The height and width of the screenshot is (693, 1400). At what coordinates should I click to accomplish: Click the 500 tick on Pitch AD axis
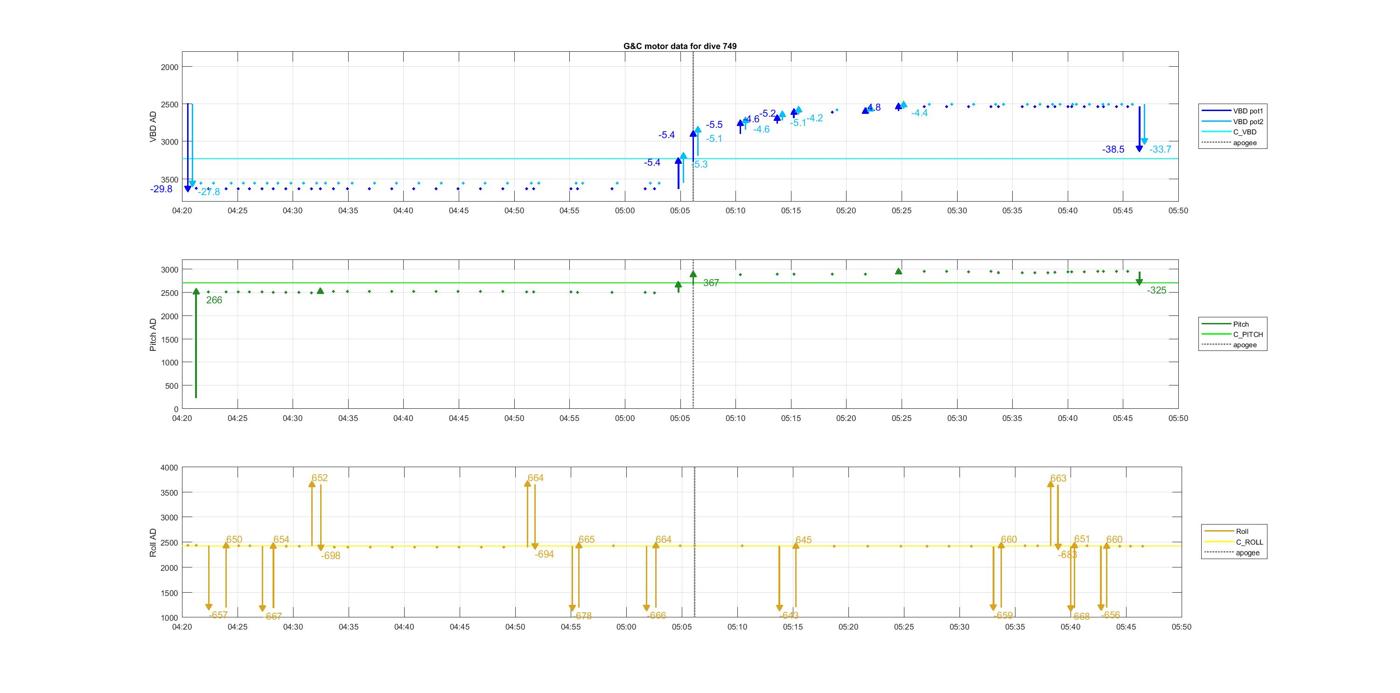(x=171, y=386)
